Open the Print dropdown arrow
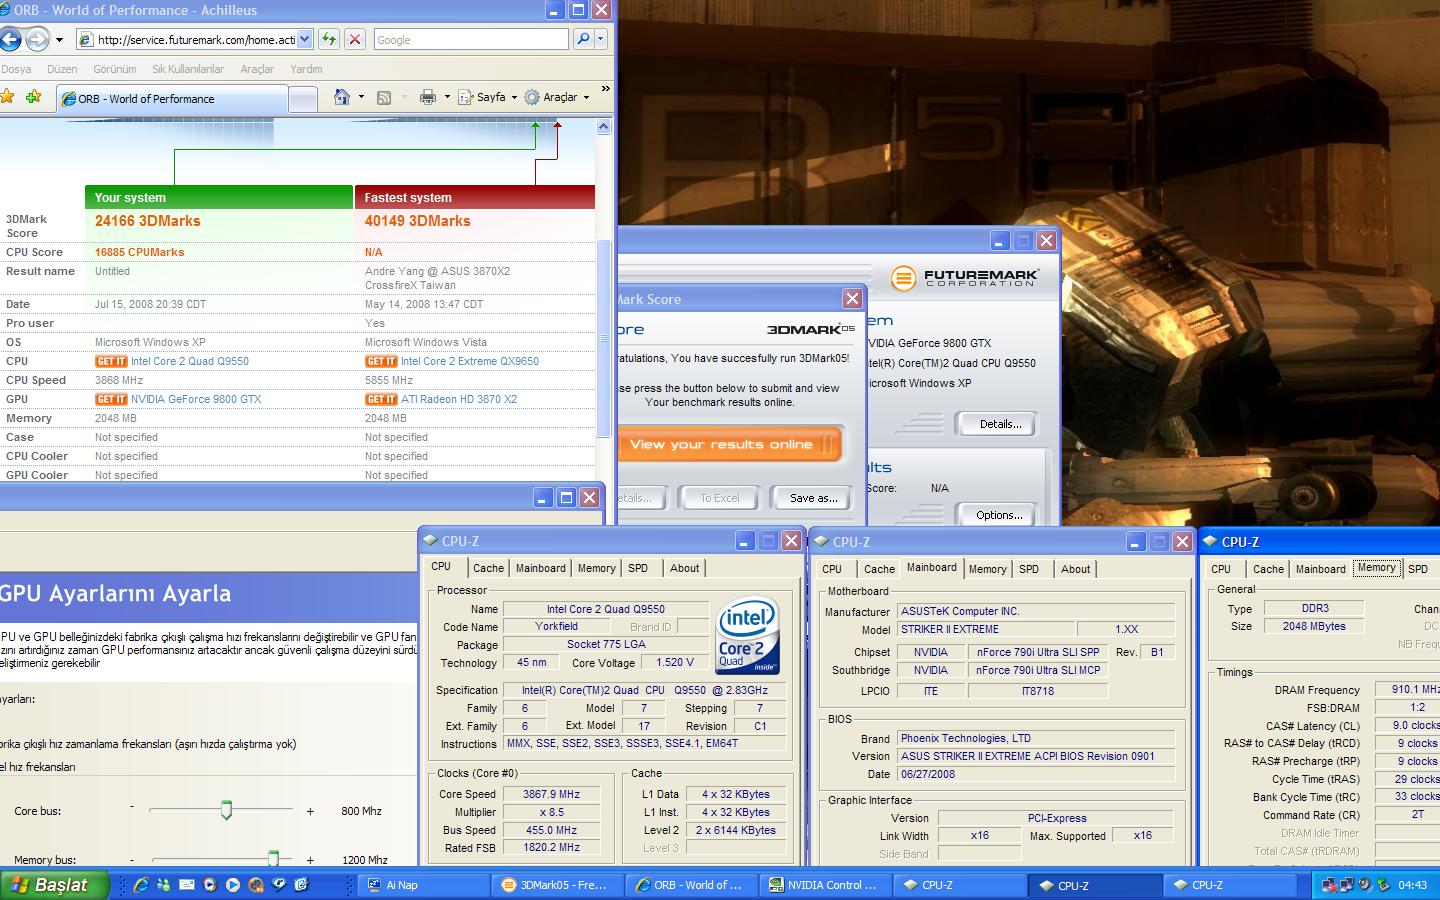 click(447, 97)
